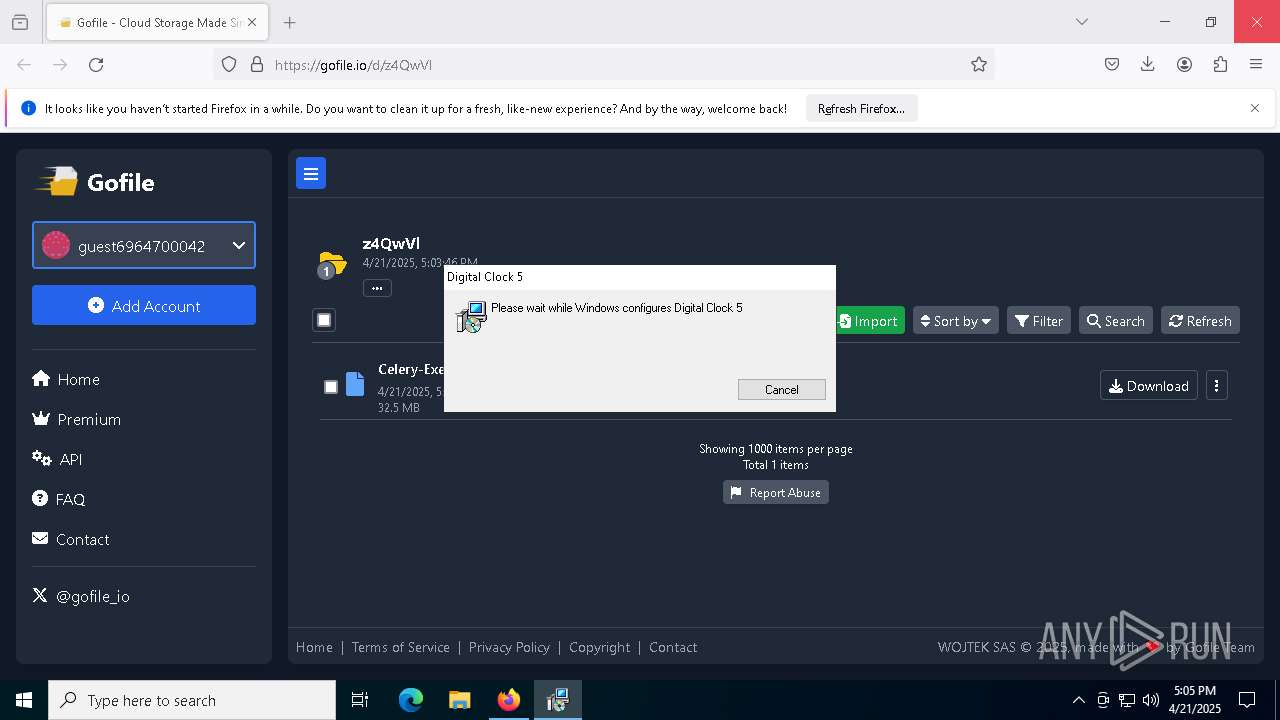Open footer Home link
Image resolution: width=1280 pixels, height=720 pixels.
pyautogui.click(x=314, y=647)
